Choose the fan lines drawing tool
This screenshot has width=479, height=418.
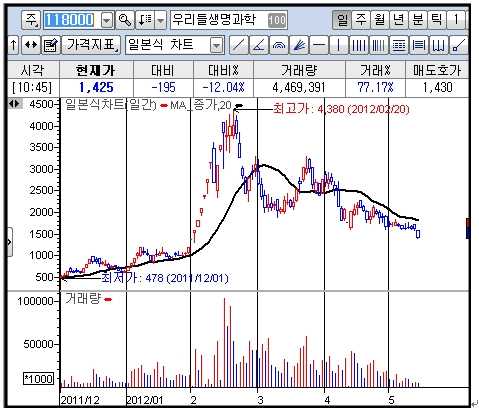click(299, 45)
